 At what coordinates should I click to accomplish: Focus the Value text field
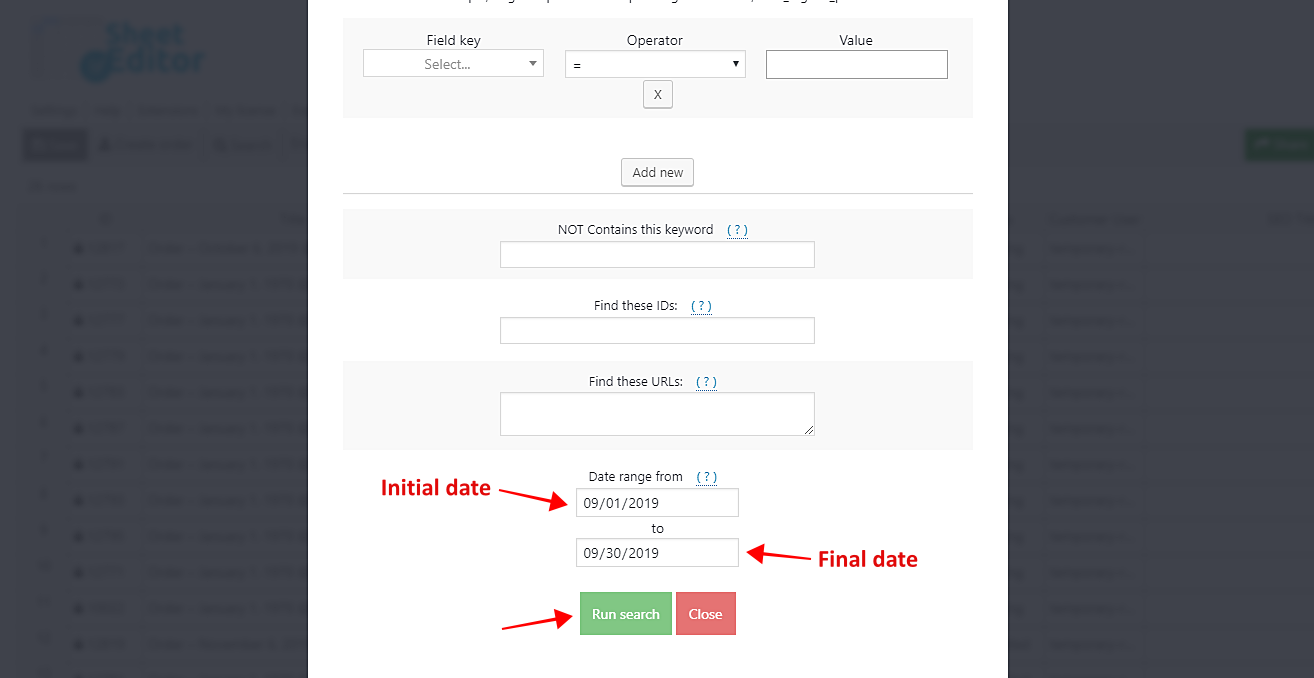click(x=857, y=65)
